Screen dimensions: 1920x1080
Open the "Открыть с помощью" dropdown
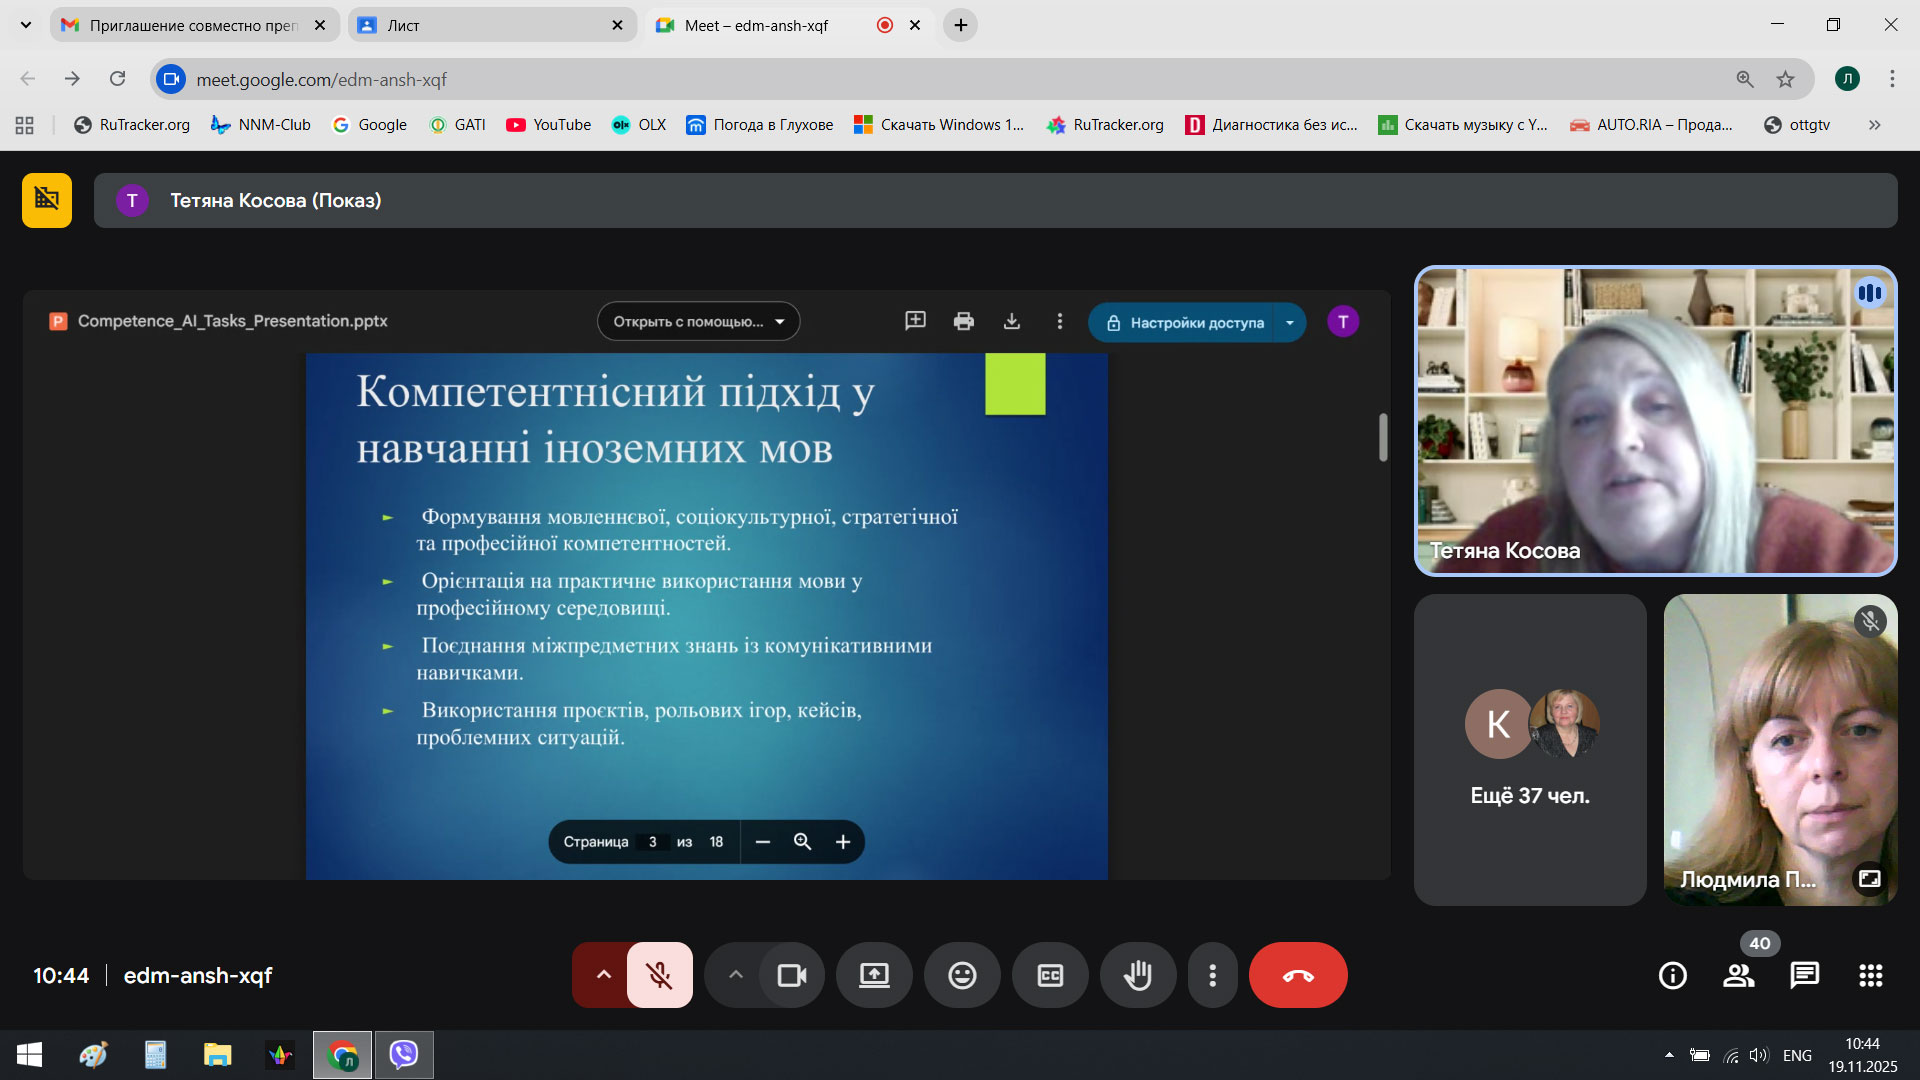(x=698, y=322)
